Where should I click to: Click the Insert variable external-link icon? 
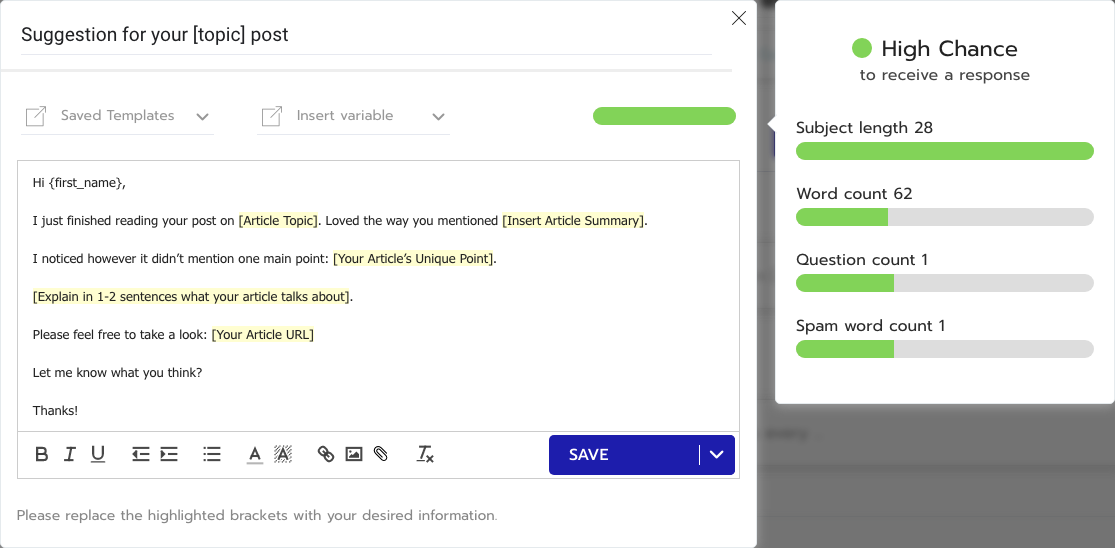(x=272, y=116)
